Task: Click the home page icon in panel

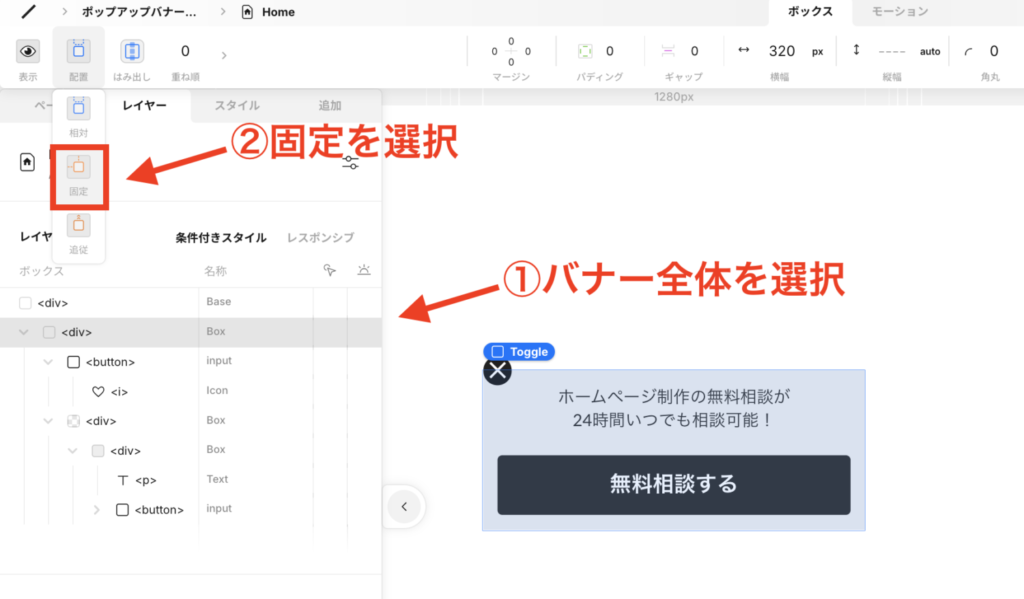Action: [x=27, y=162]
